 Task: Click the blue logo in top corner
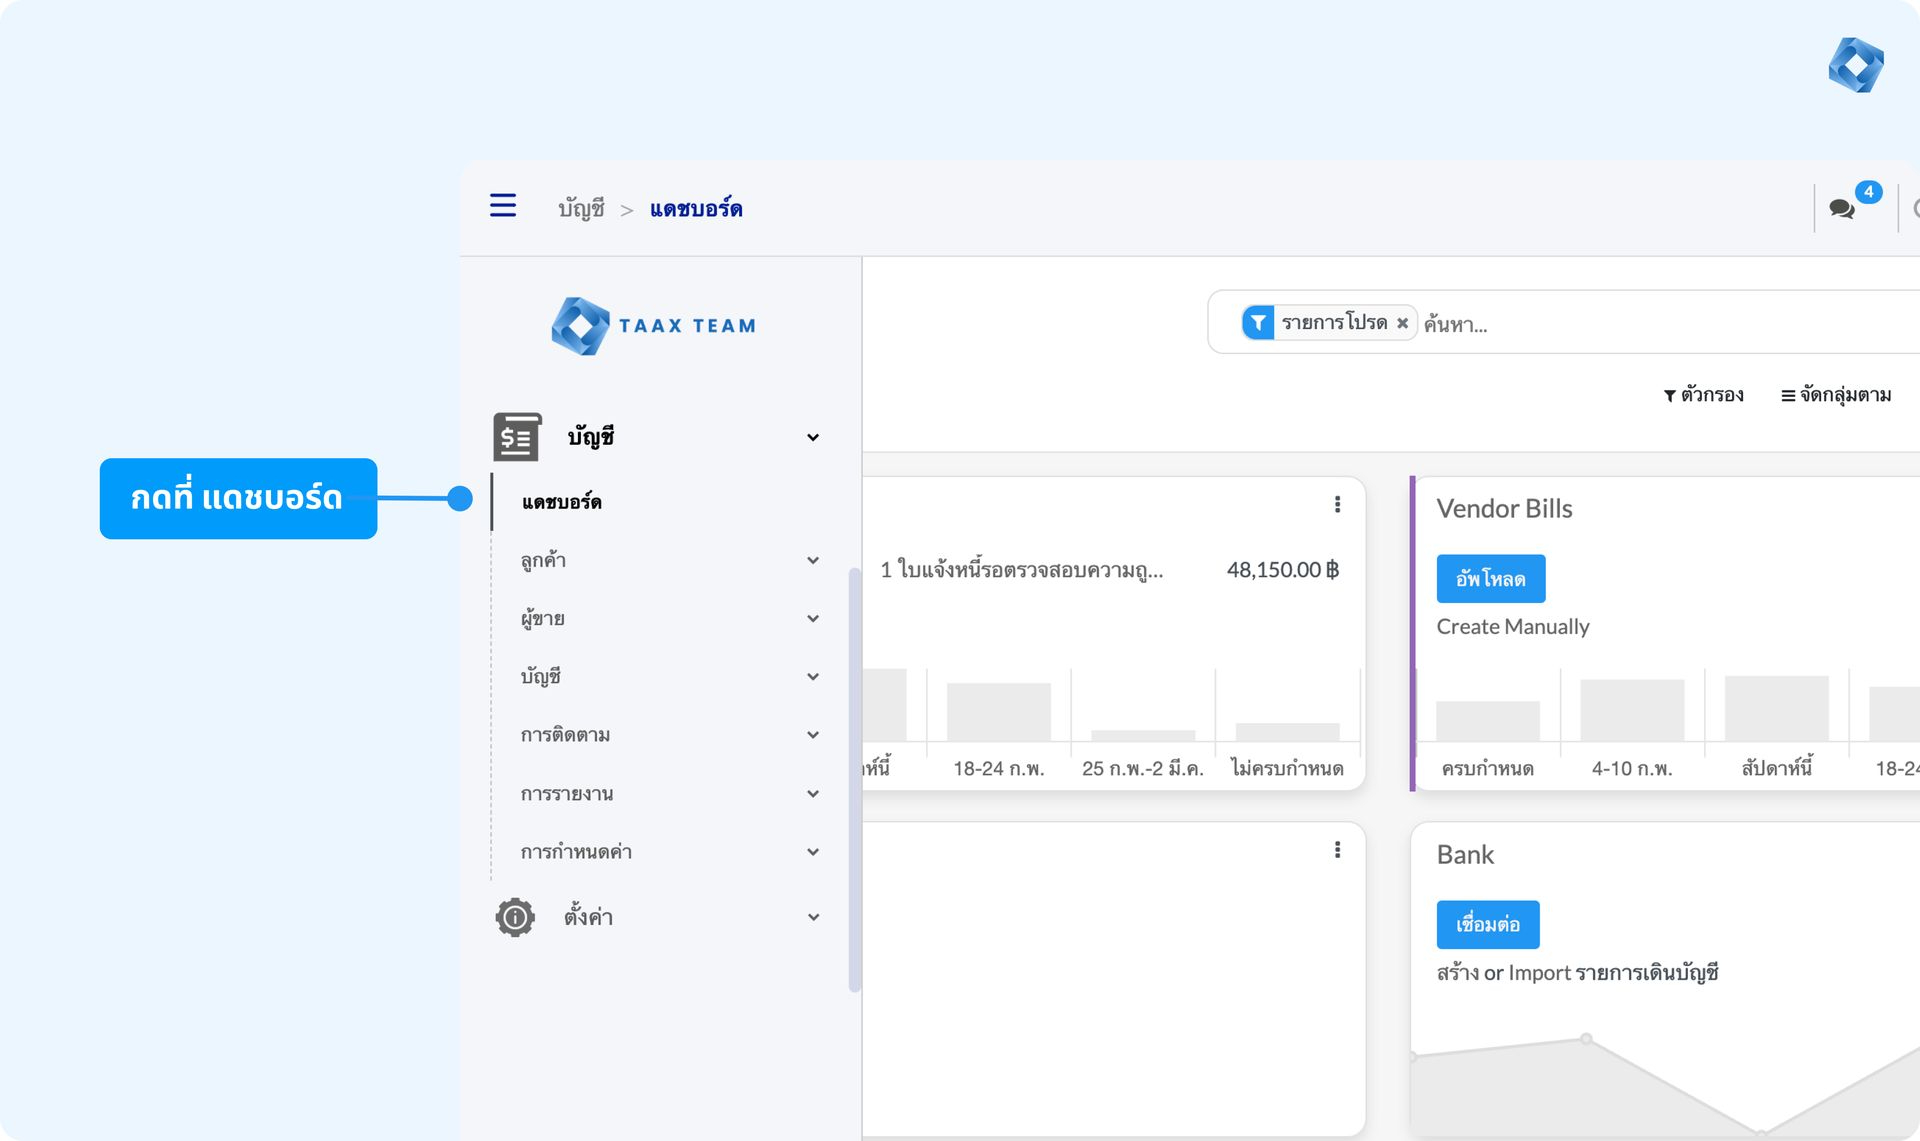pyautogui.click(x=1856, y=65)
